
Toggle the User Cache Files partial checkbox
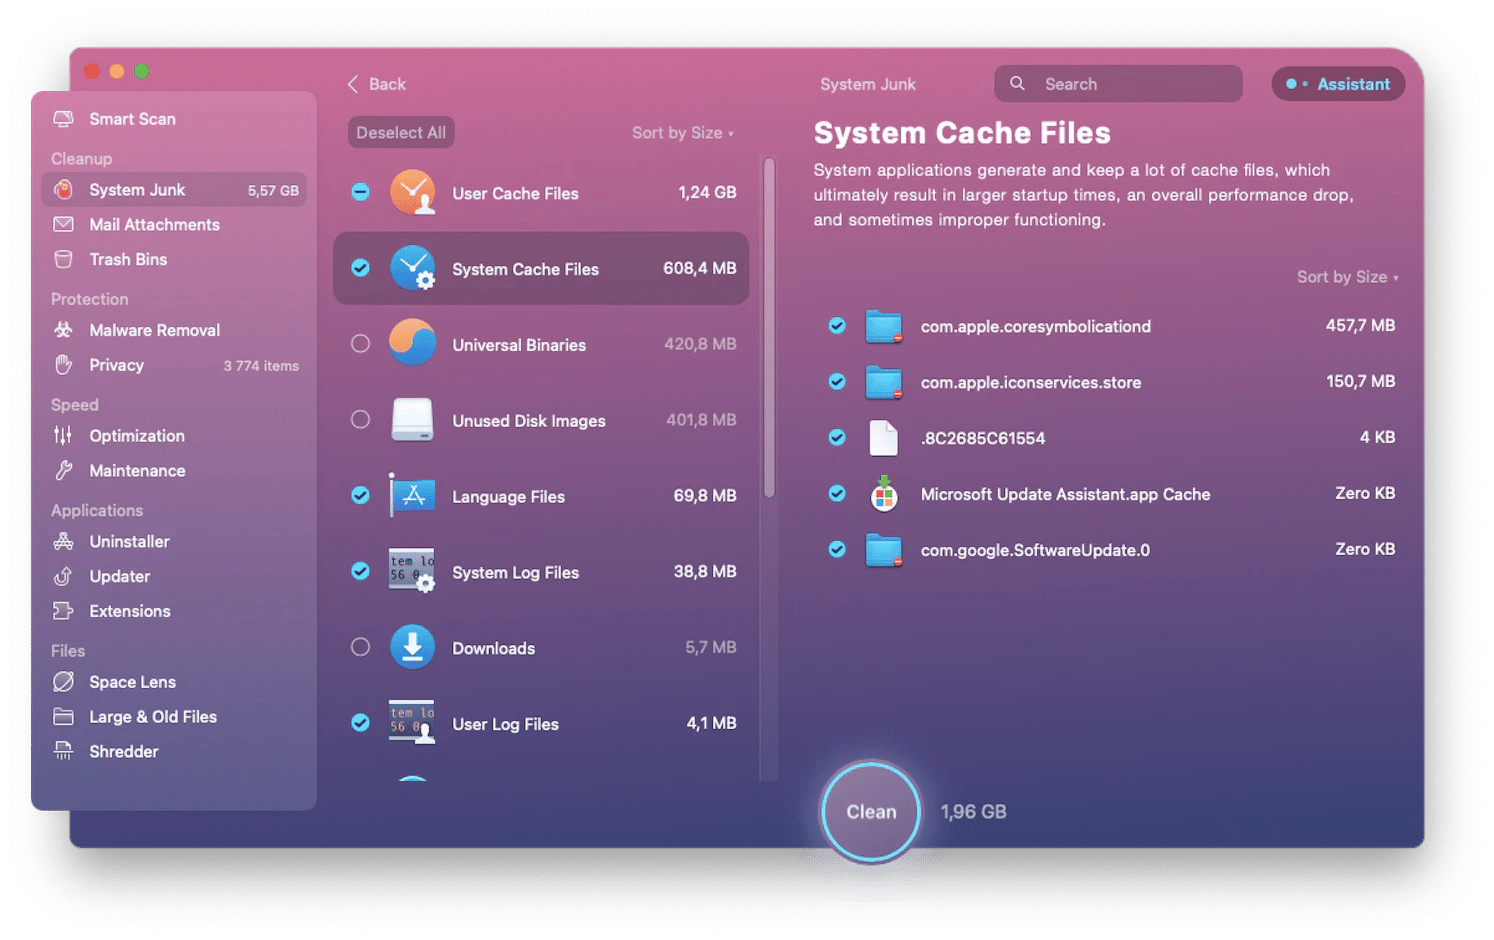pyautogui.click(x=361, y=192)
